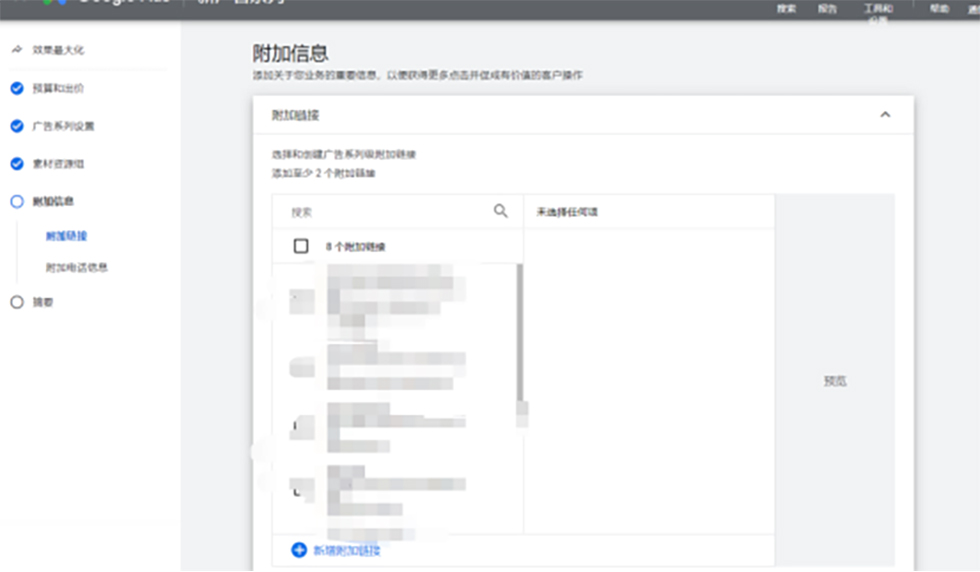The width and height of the screenshot is (980, 572).
Task: Open 报告 from the top bar
Action: [827, 9]
